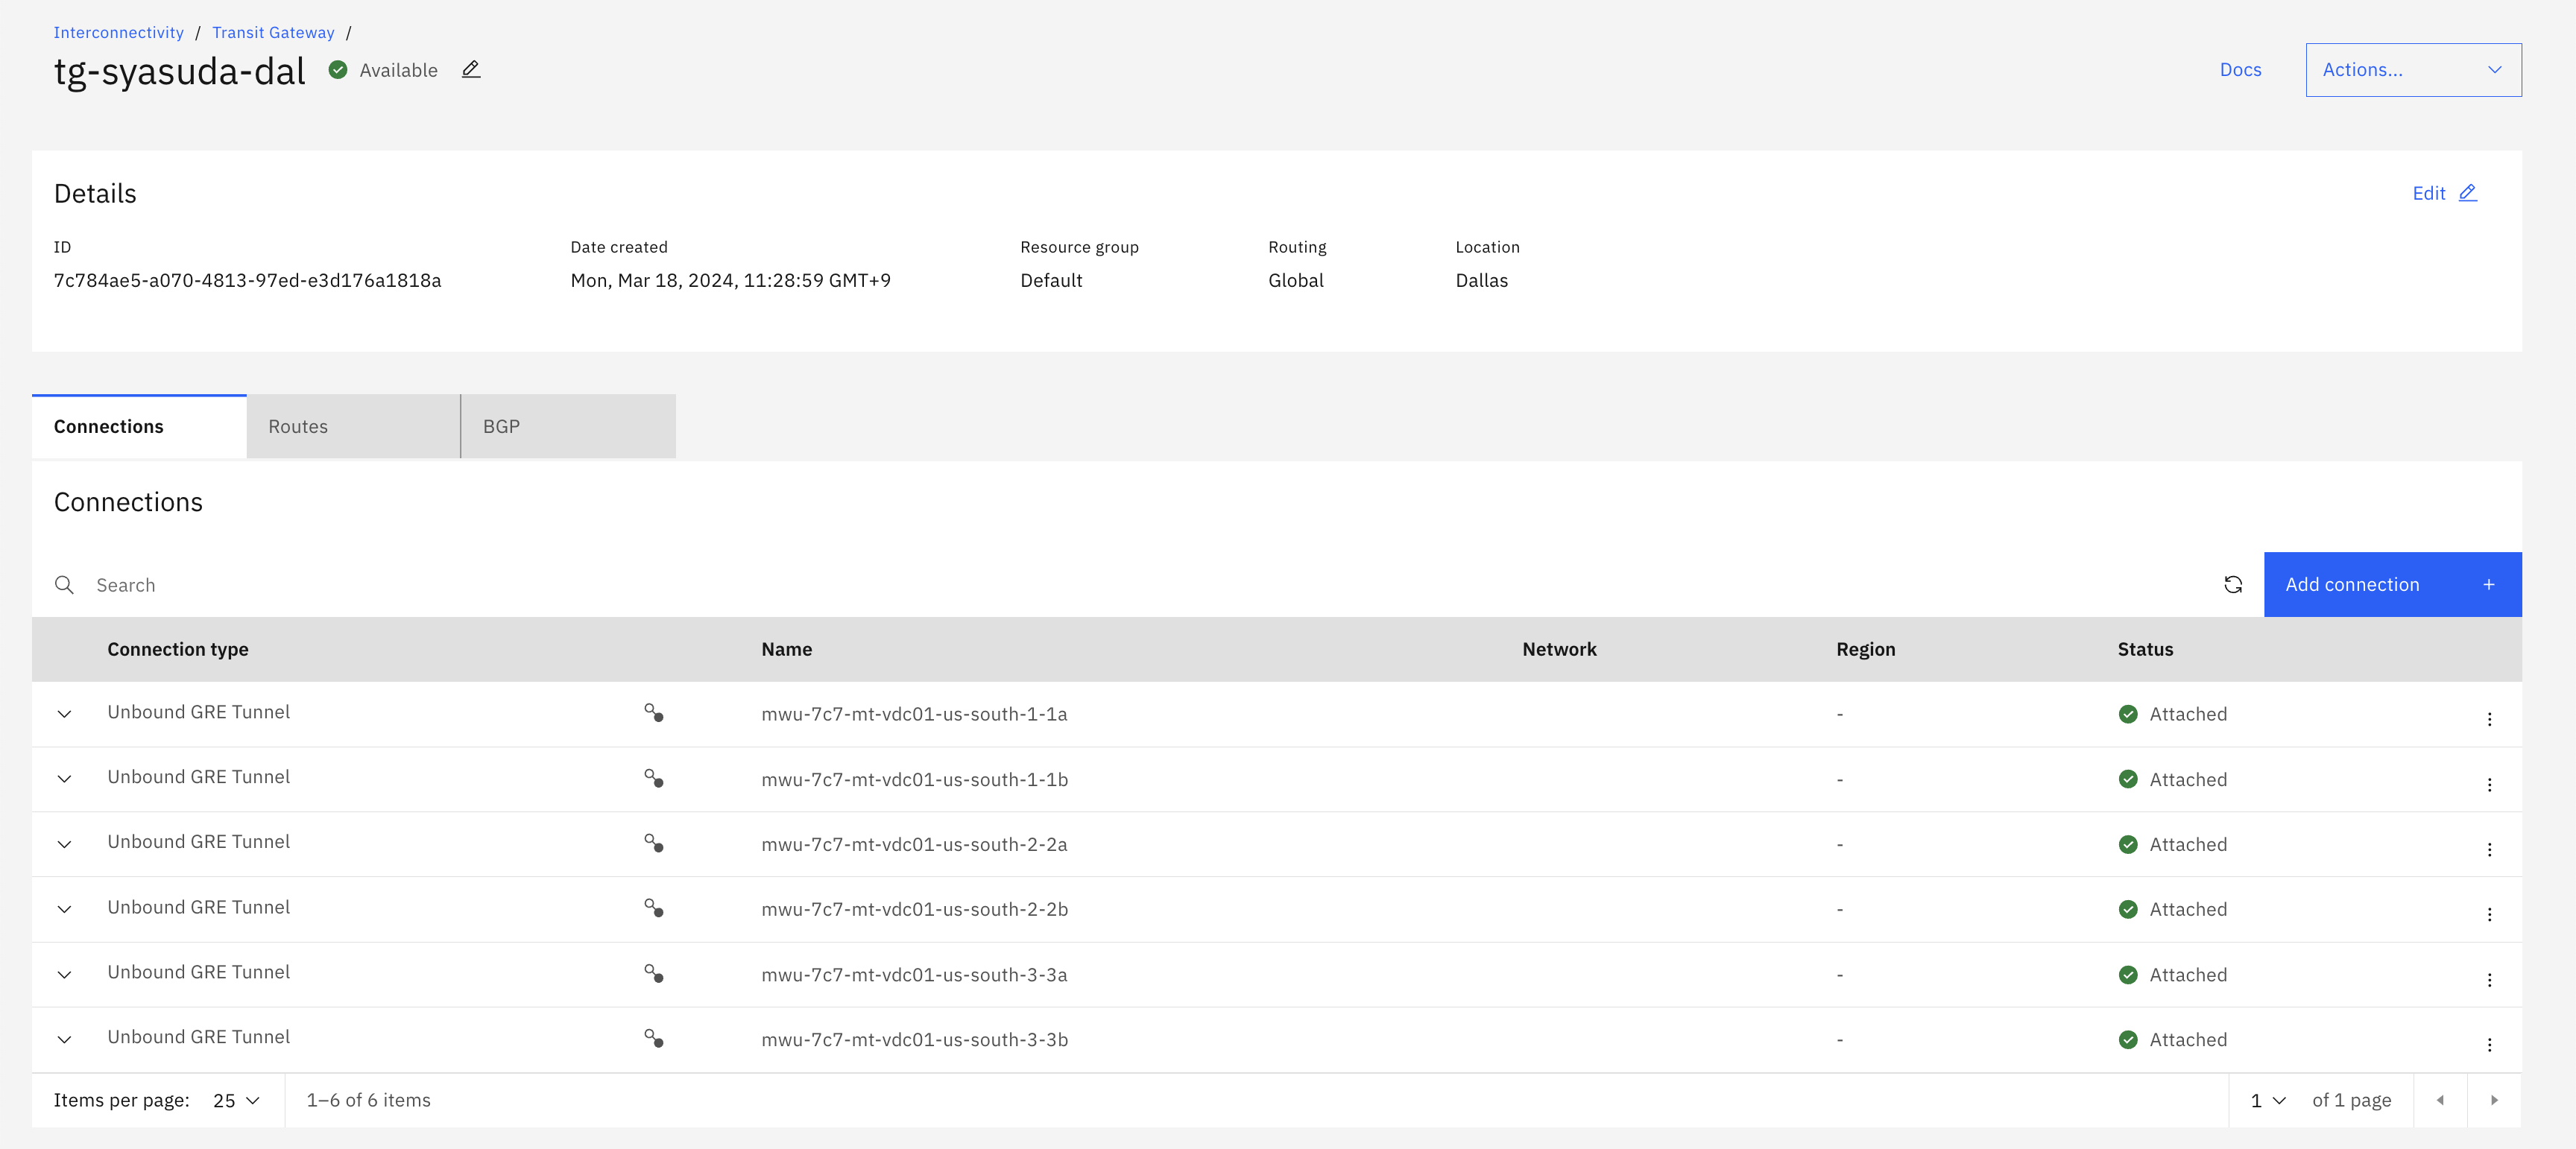This screenshot has height=1149, width=2576.
Task: Click the Add connection button
Action: [x=2391, y=585]
